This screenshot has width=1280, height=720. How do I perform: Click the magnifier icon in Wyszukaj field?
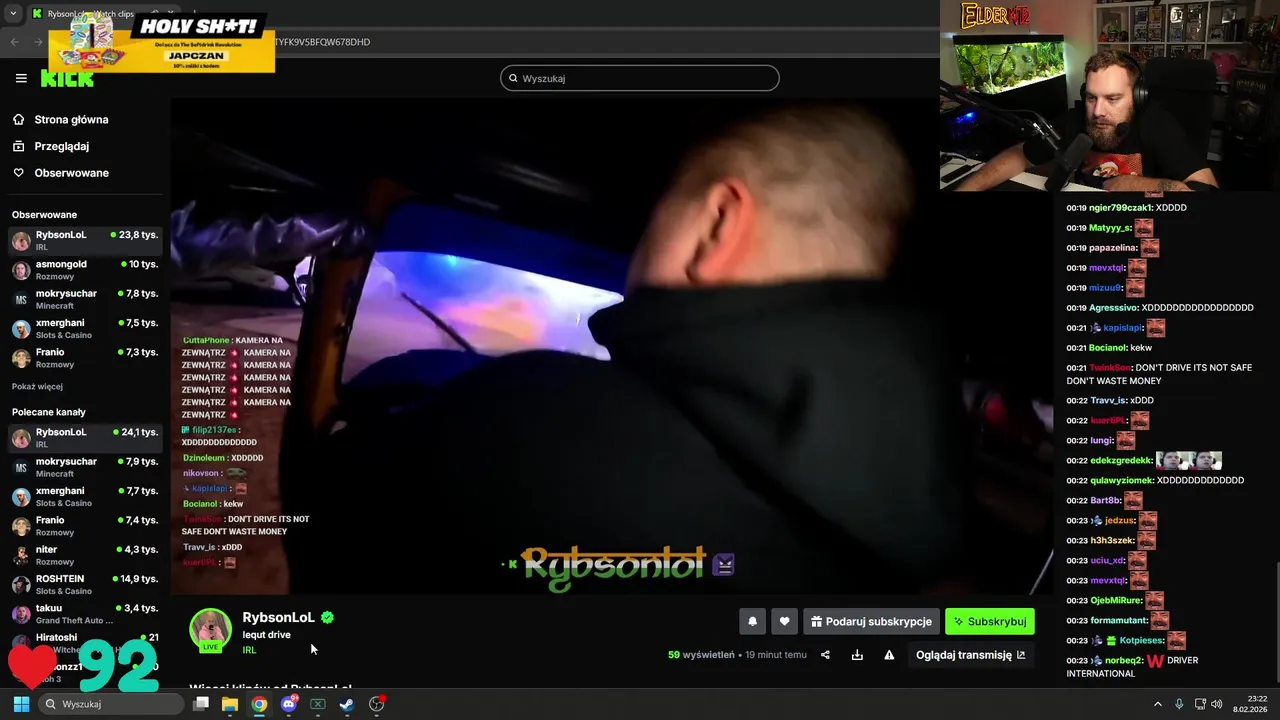pyautogui.click(x=513, y=78)
